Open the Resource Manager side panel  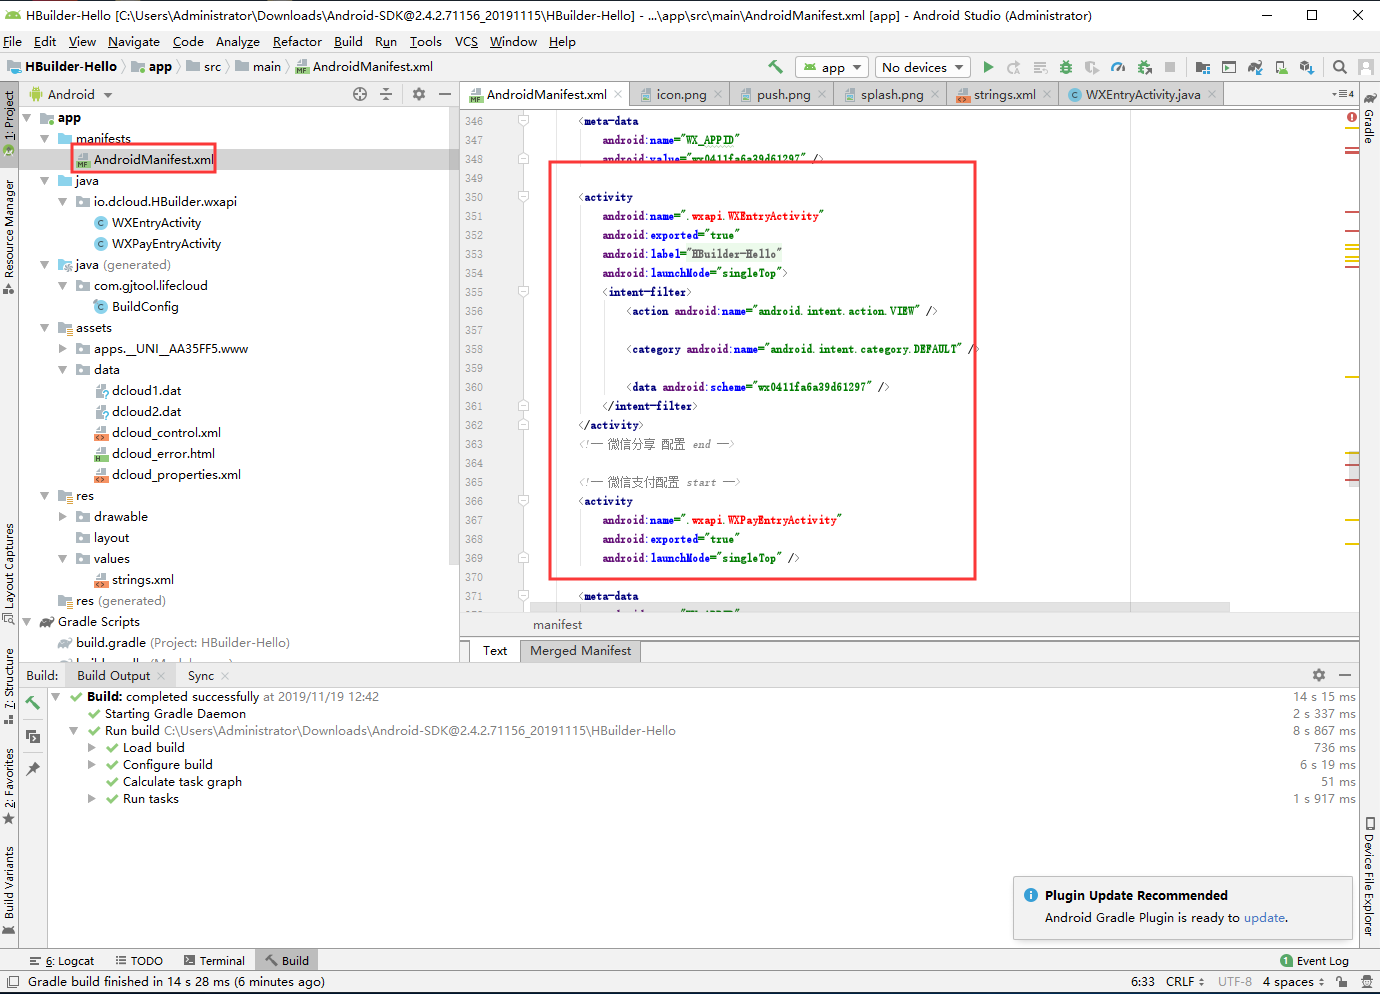[9, 236]
